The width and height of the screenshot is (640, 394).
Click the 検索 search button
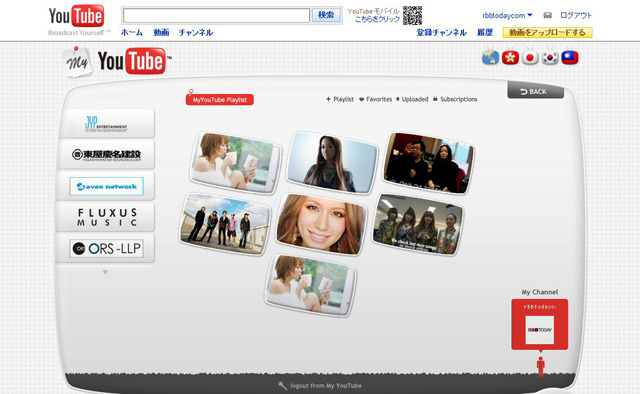tap(326, 16)
